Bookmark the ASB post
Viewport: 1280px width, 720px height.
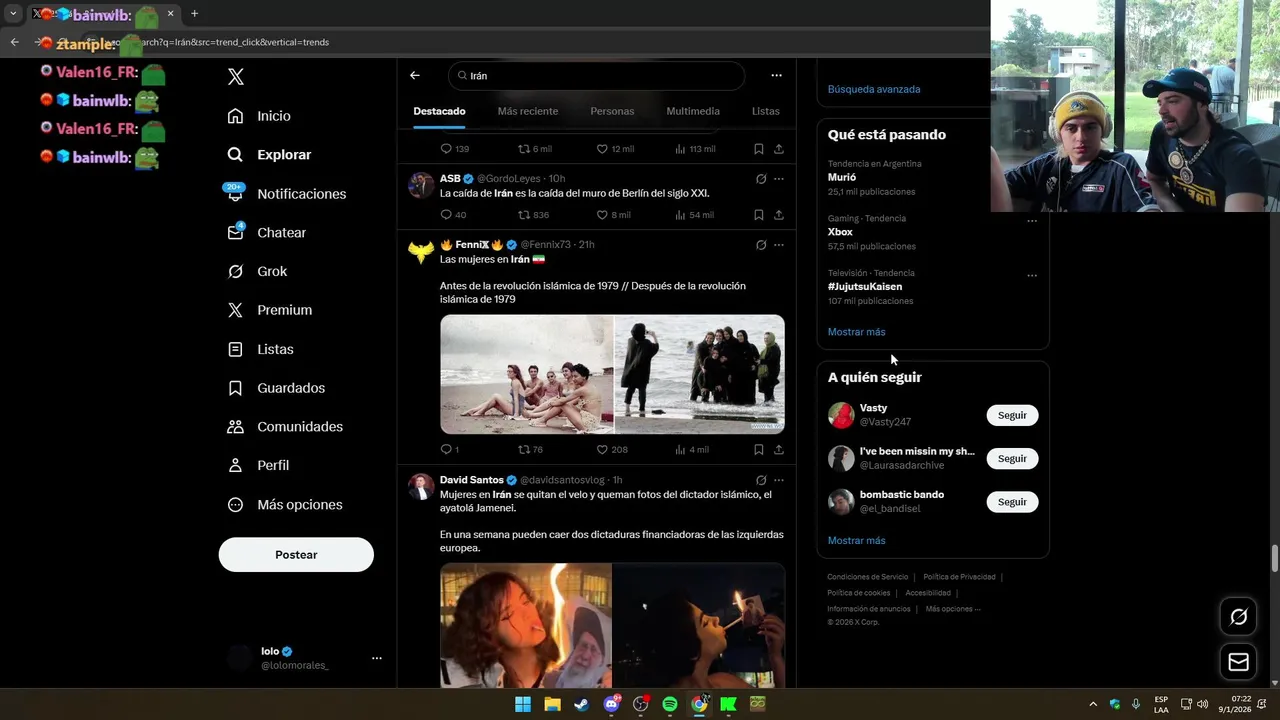[x=759, y=215]
